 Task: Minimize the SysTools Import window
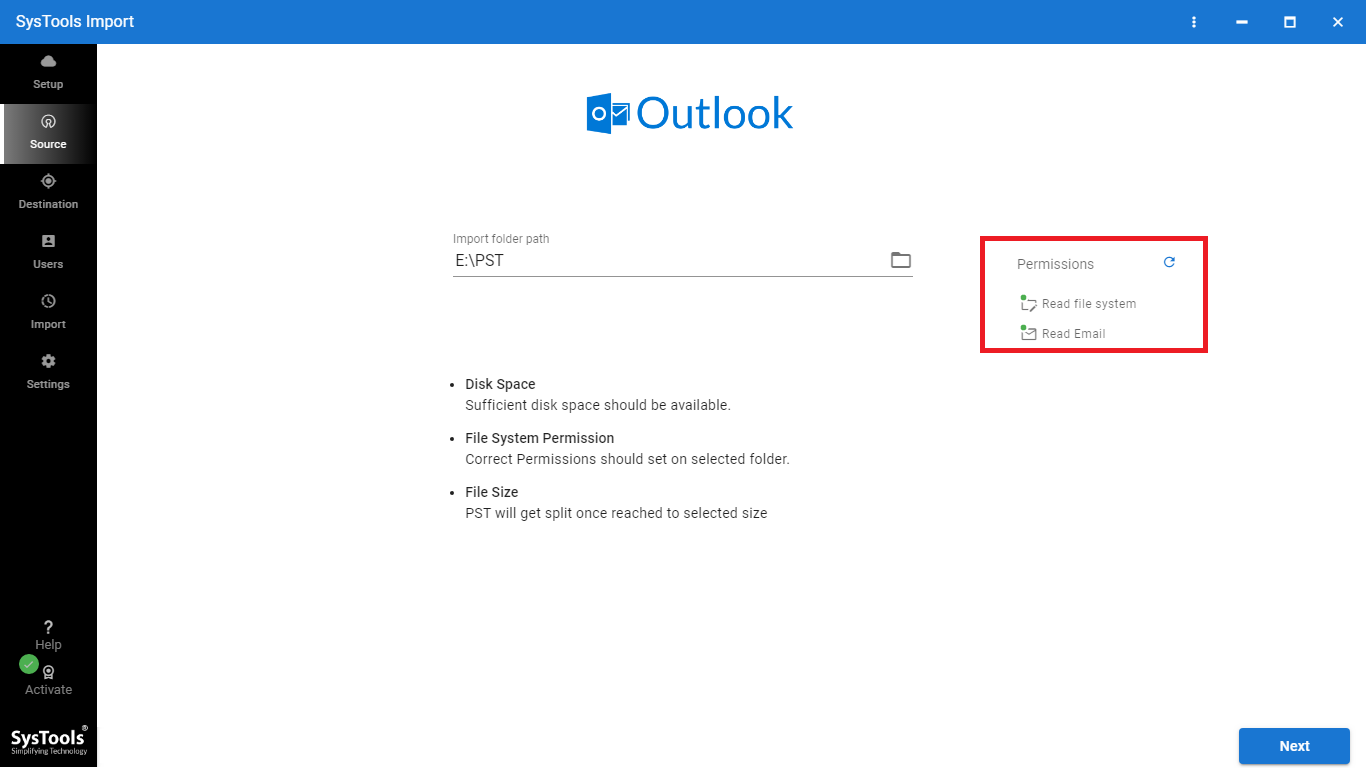1242,22
